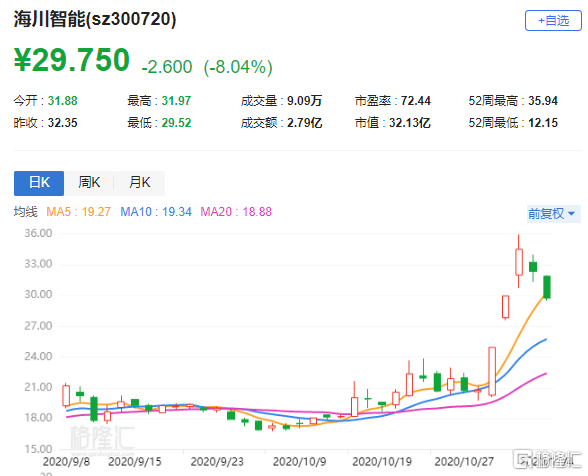
Task: Click the dropdown arrow beside 前复权
Action: point(572,214)
